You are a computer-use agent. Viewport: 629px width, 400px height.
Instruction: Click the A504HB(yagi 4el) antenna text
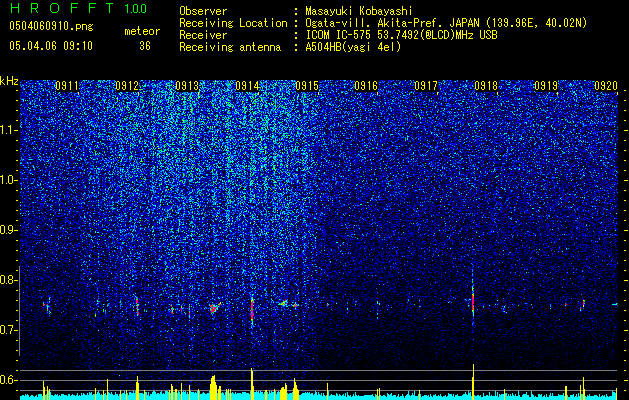tap(353, 47)
